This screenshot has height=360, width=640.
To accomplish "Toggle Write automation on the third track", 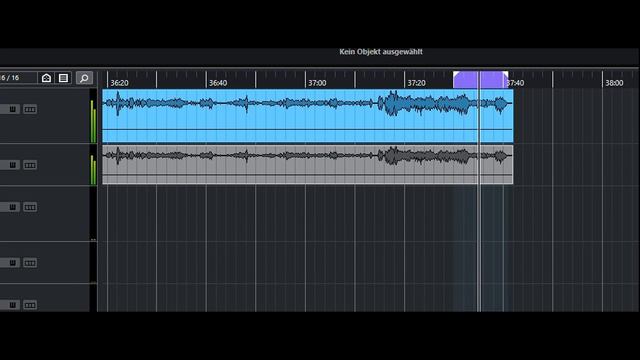I will [12, 207].
